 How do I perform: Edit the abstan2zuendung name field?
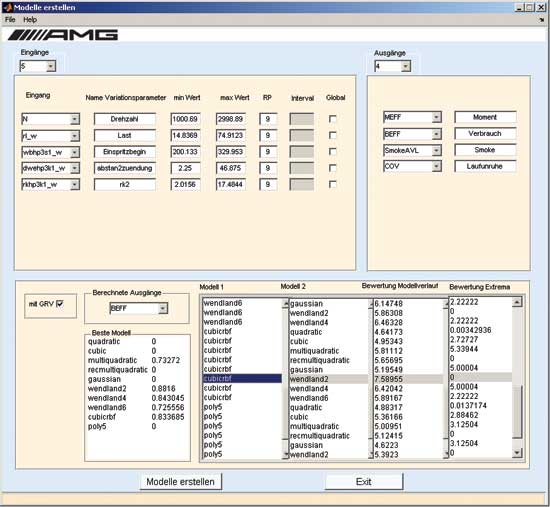125,168
